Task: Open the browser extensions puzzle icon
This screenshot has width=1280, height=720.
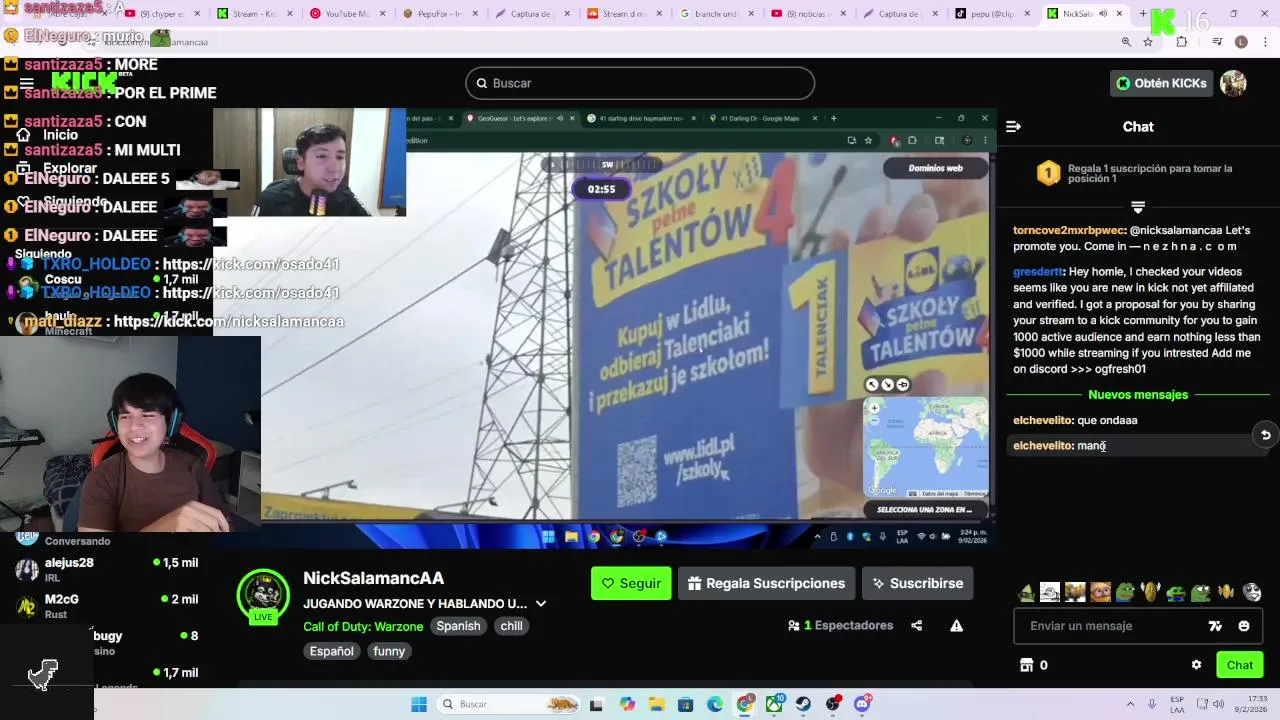Action: coord(1182,42)
